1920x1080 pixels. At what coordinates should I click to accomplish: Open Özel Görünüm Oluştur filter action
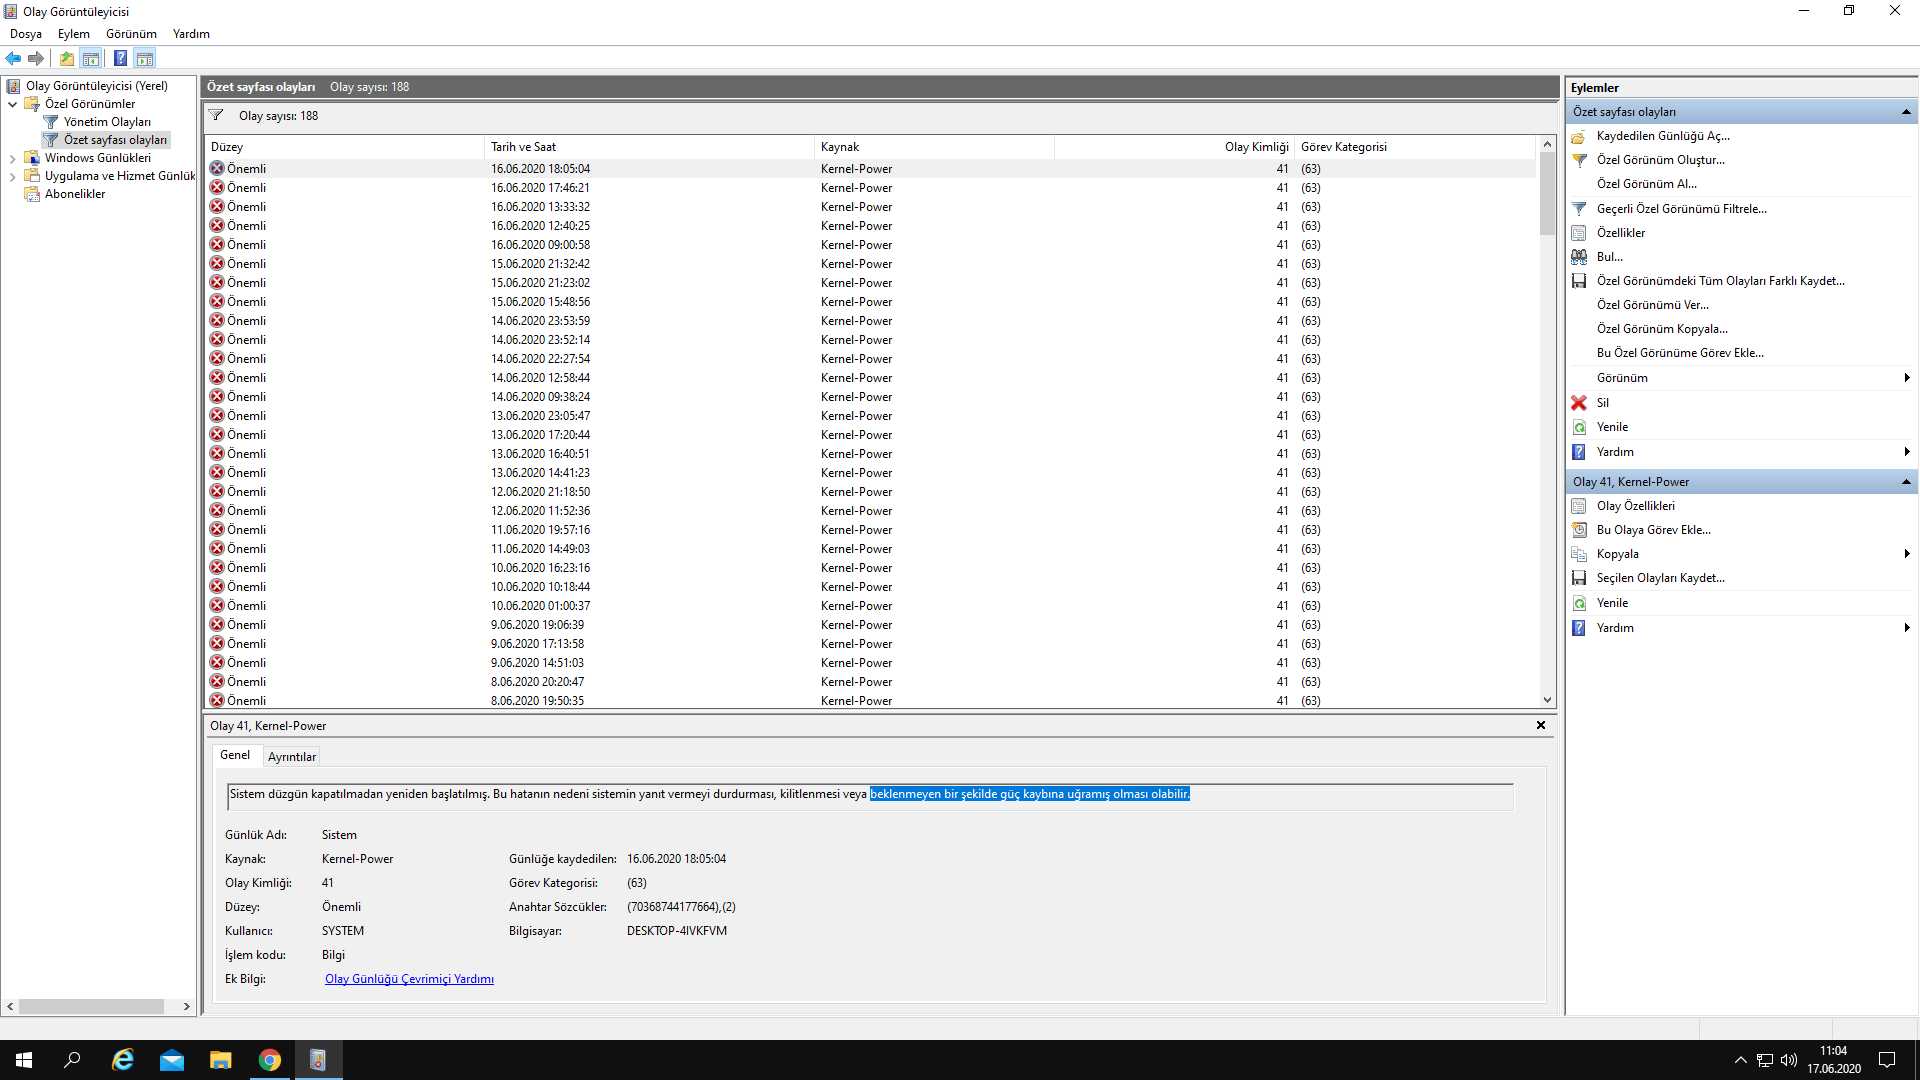coord(1660,160)
